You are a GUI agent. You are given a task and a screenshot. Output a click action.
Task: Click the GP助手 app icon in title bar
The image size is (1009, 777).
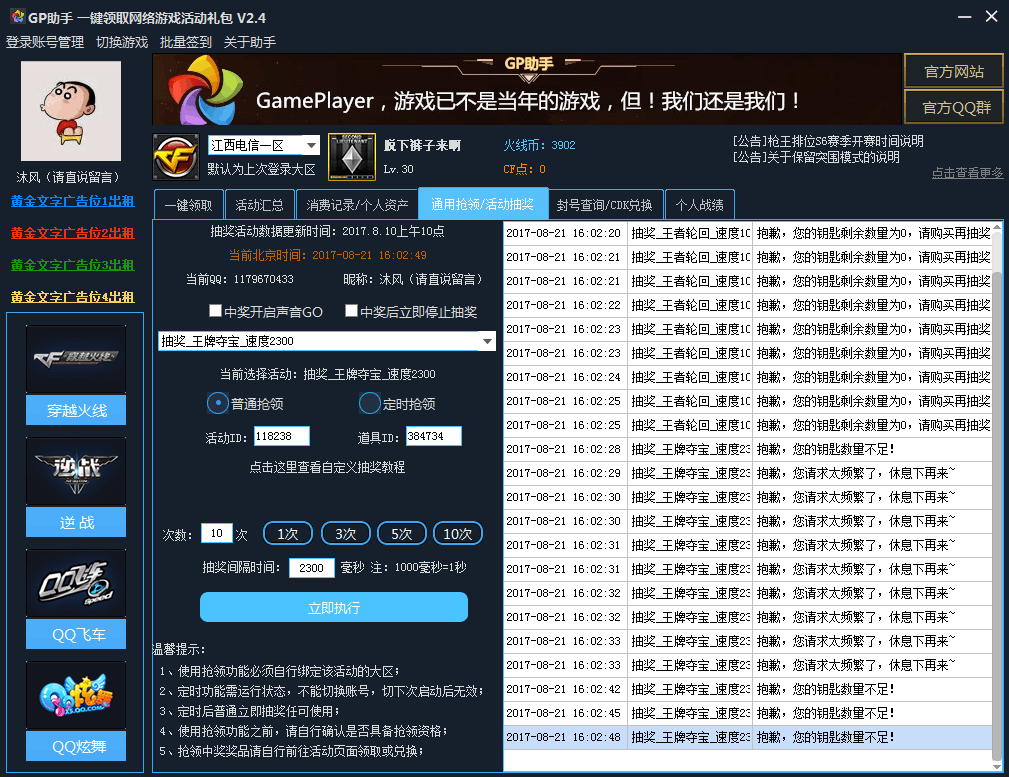(17, 17)
